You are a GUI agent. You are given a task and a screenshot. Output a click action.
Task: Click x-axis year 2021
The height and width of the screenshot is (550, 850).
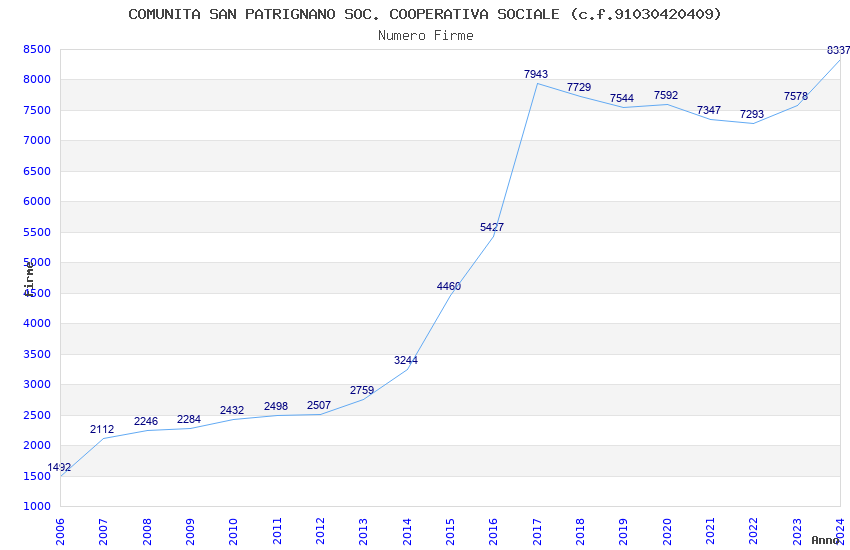click(711, 531)
